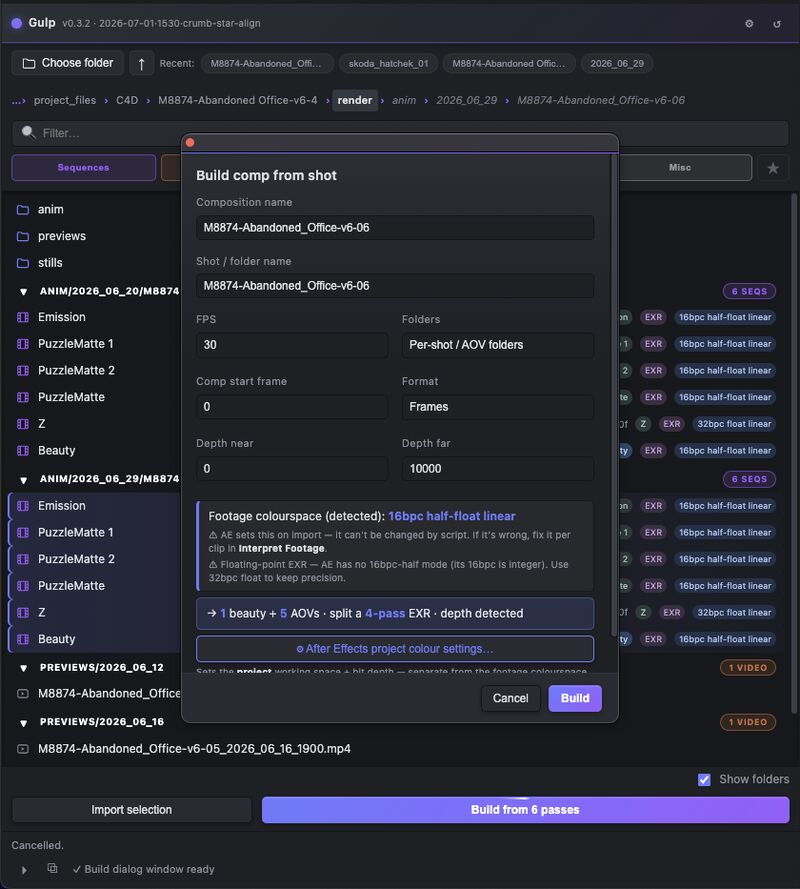Click the Depth far field showing 10000
The image size is (800, 889).
tap(497, 468)
